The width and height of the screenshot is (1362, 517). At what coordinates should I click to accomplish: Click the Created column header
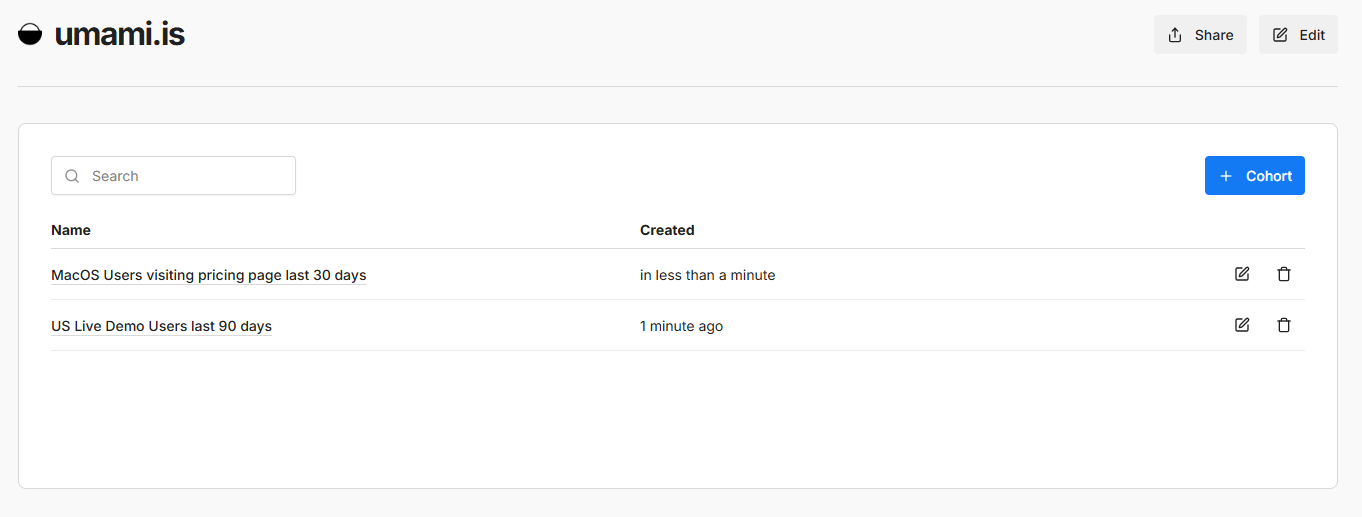click(x=667, y=230)
